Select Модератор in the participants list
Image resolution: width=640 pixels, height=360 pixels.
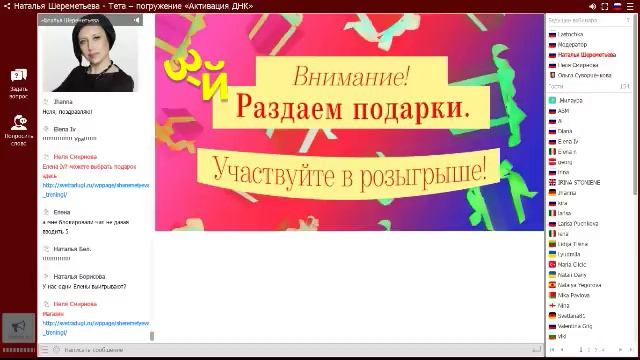[x=572, y=44]
